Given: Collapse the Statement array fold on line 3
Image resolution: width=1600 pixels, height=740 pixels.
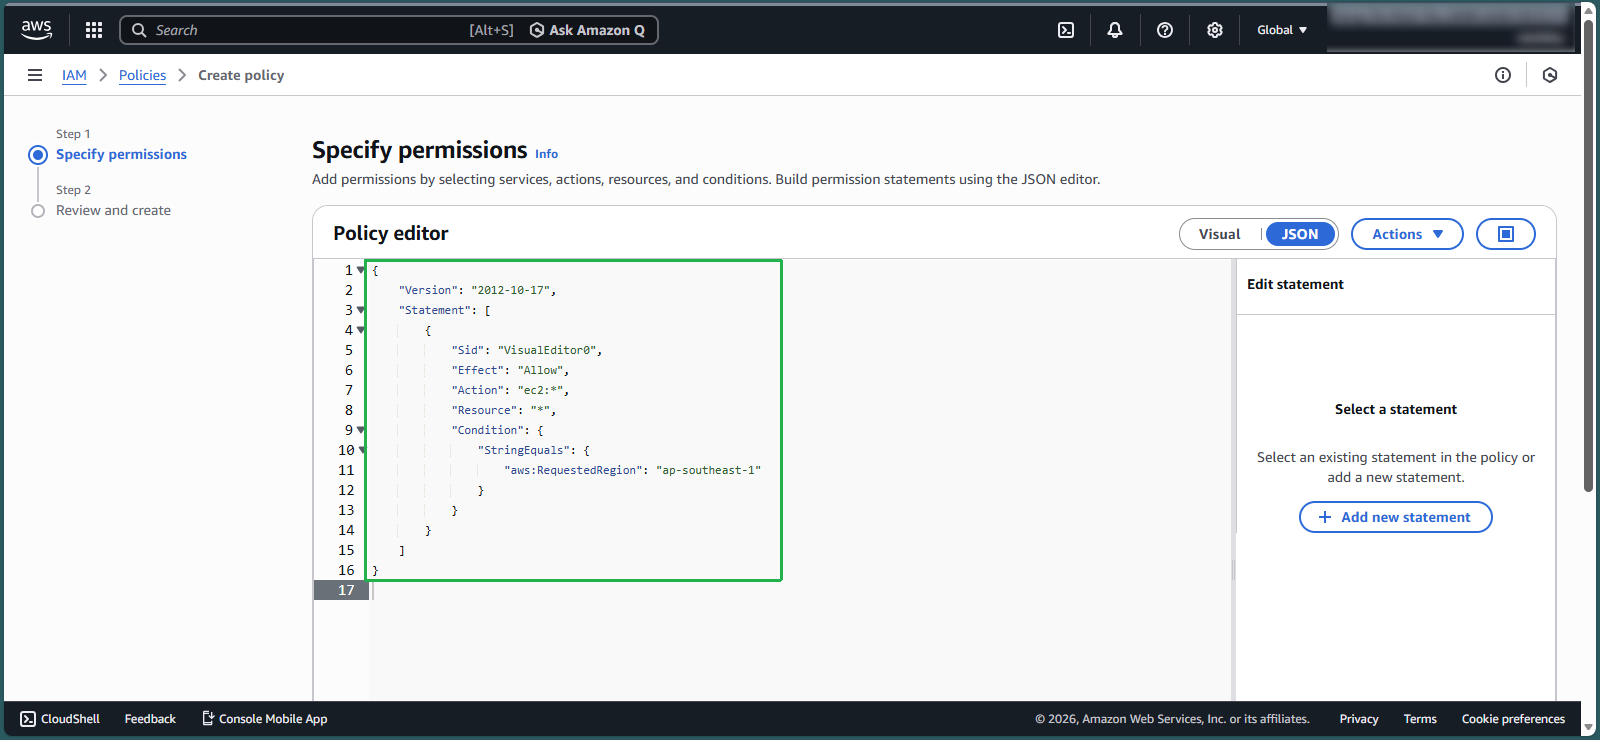Looking at the screenshot, I should tap(361, 310).
